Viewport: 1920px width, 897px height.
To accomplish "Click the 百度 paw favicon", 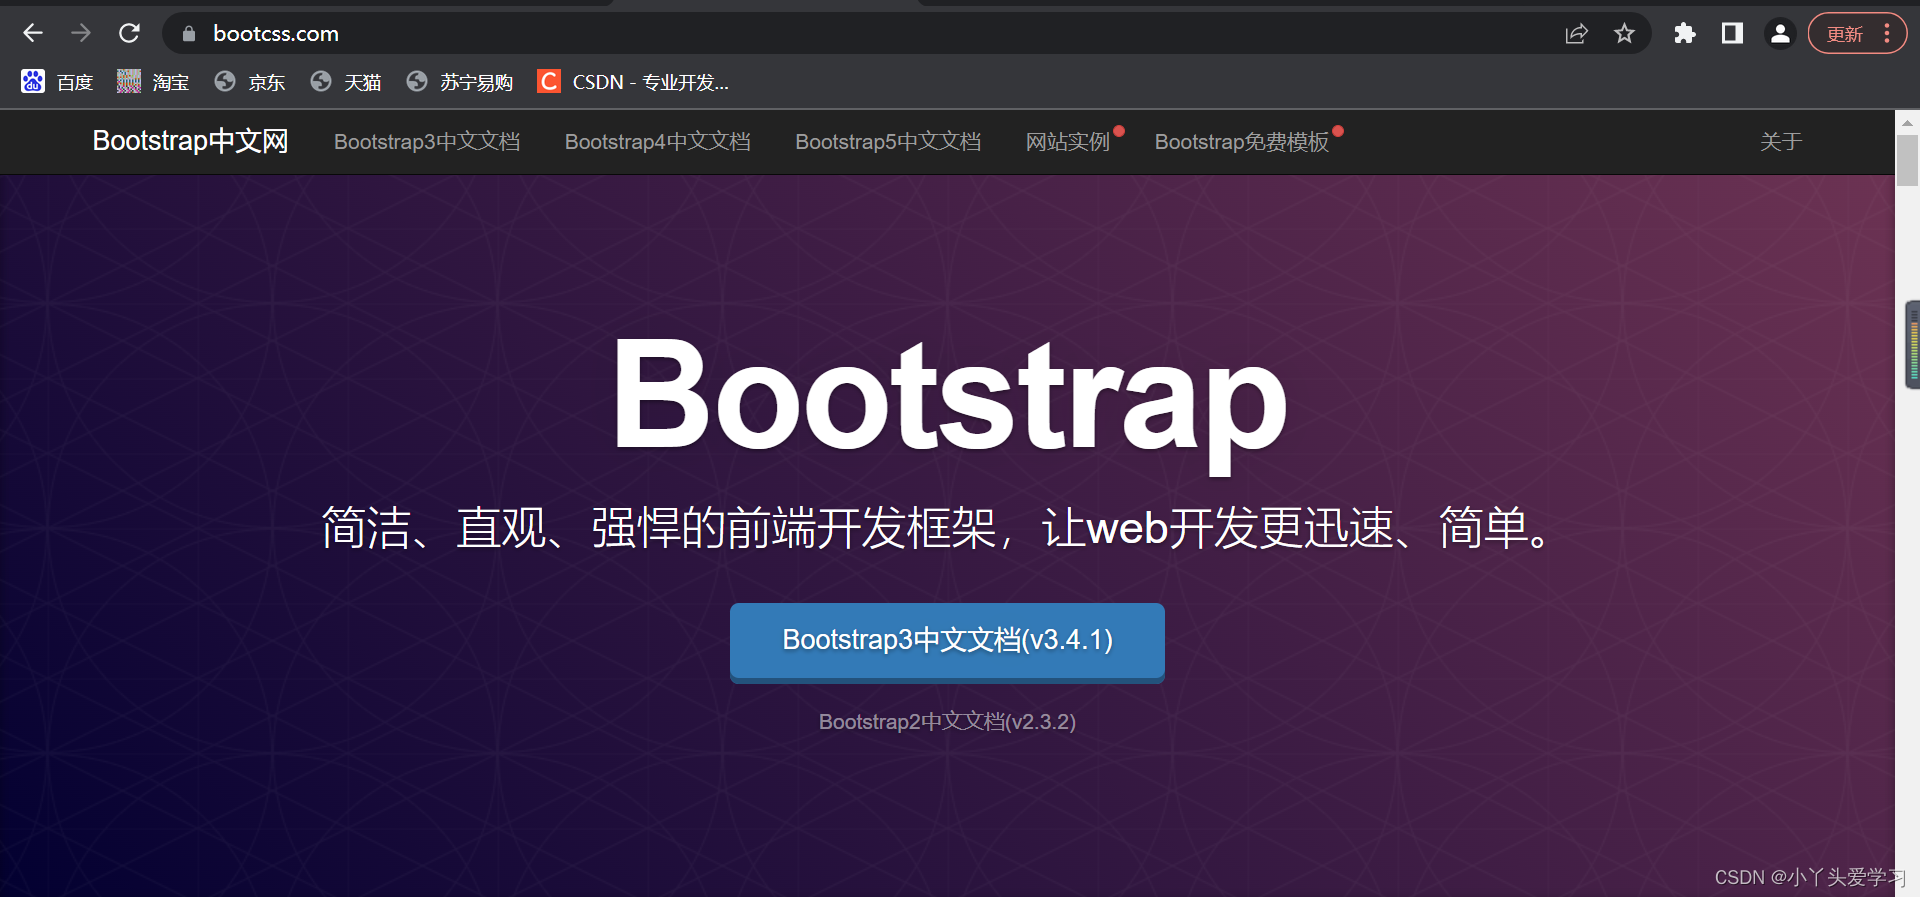I will click(x=33, y=81).
